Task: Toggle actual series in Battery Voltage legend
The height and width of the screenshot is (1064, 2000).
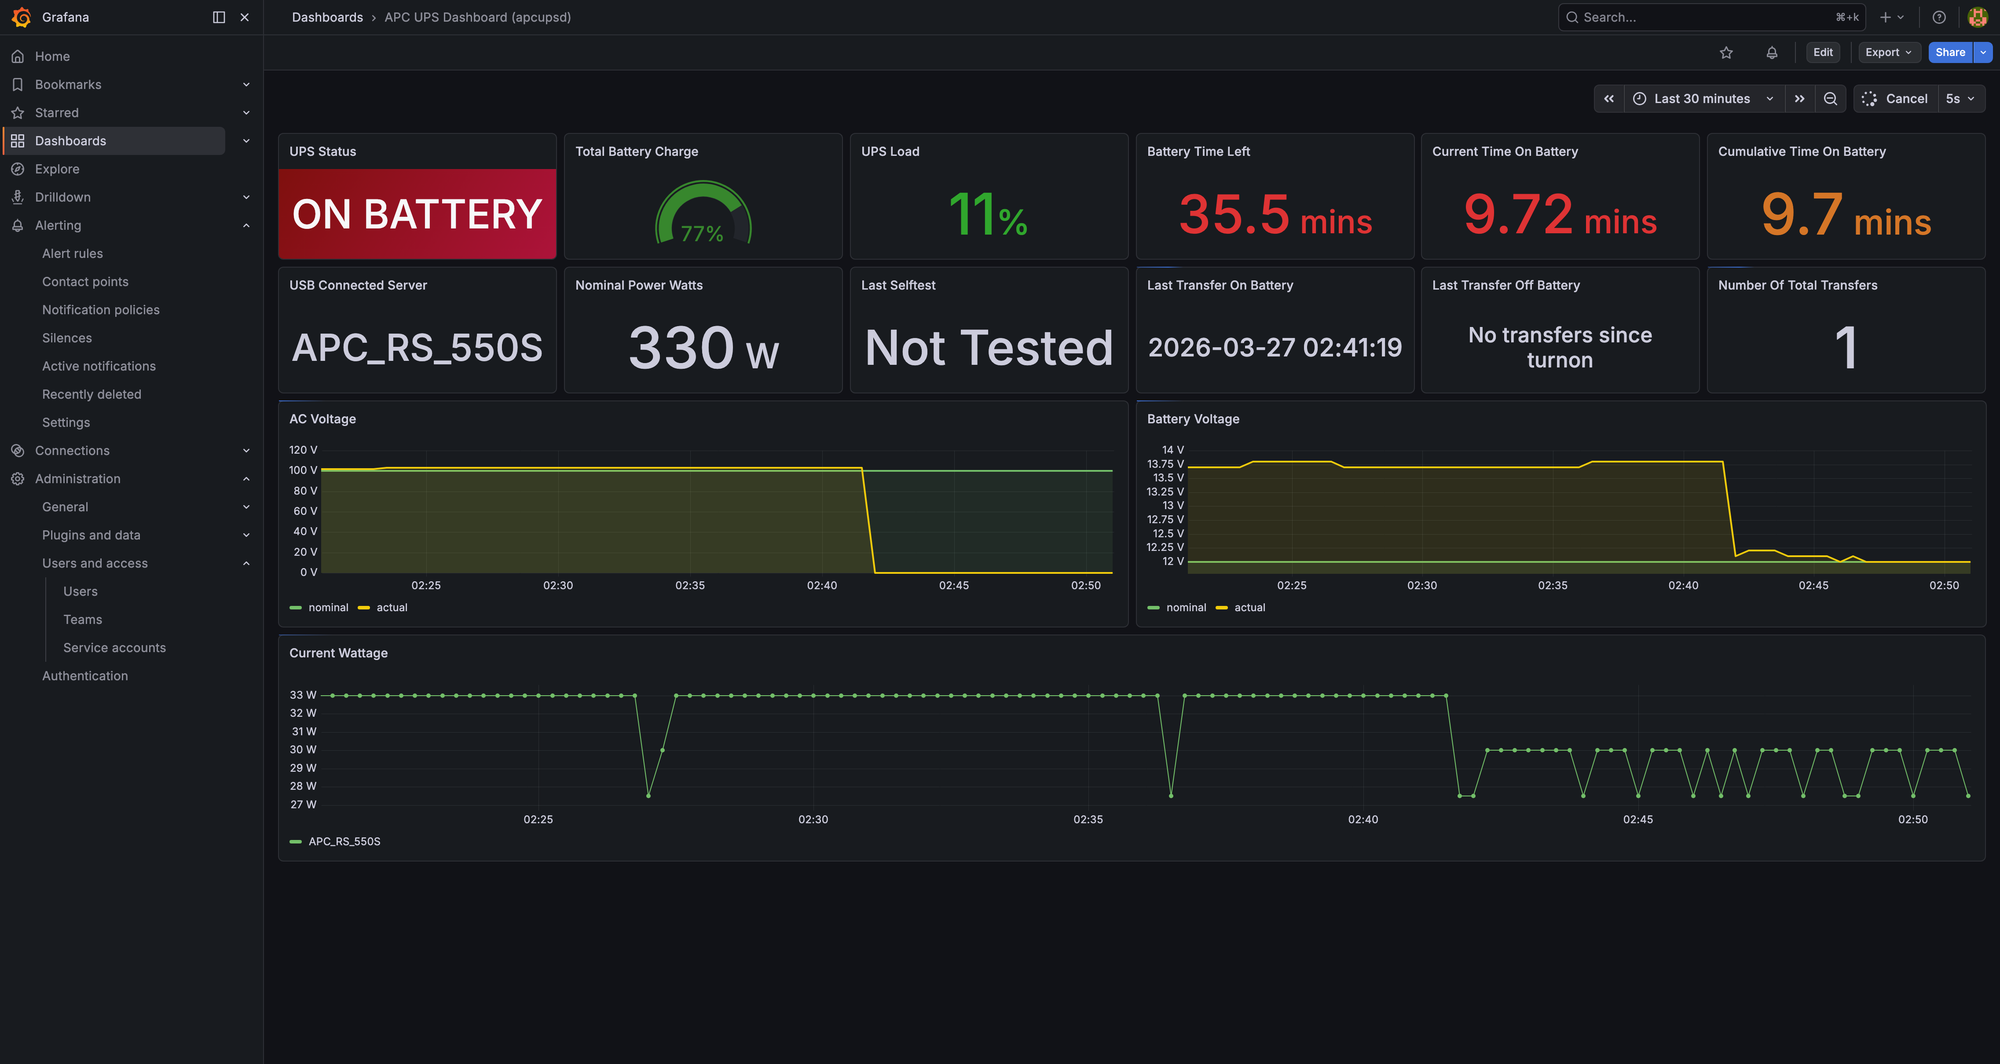Action: 1249,608
